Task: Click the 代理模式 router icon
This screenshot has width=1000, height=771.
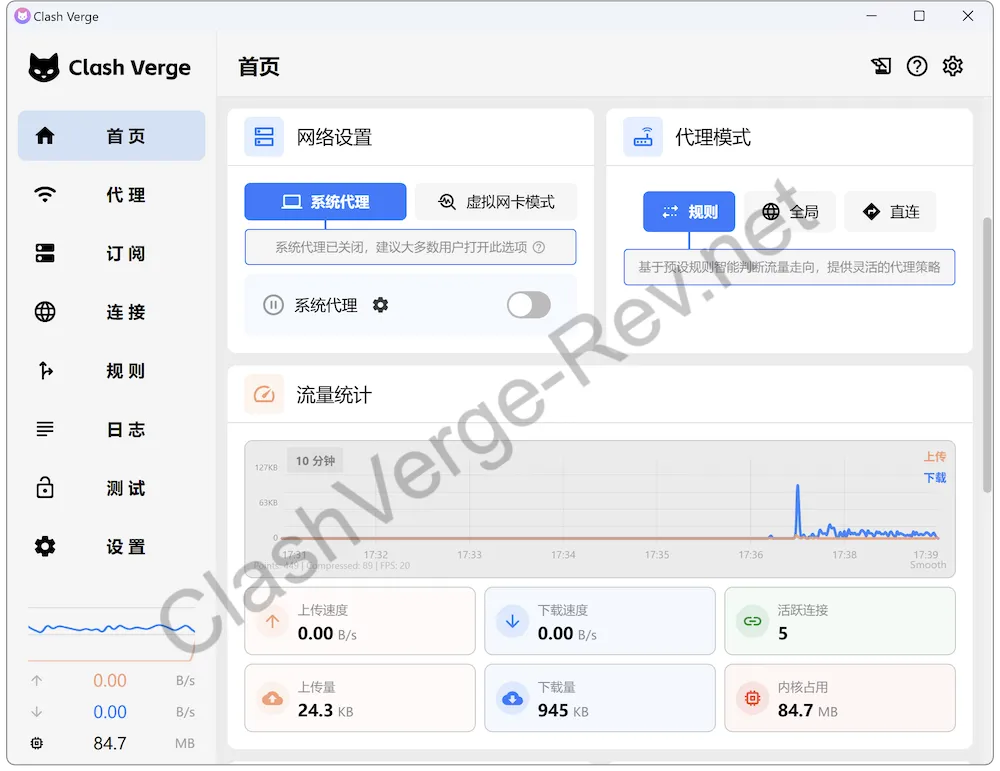Action: [x=643, y=137]
